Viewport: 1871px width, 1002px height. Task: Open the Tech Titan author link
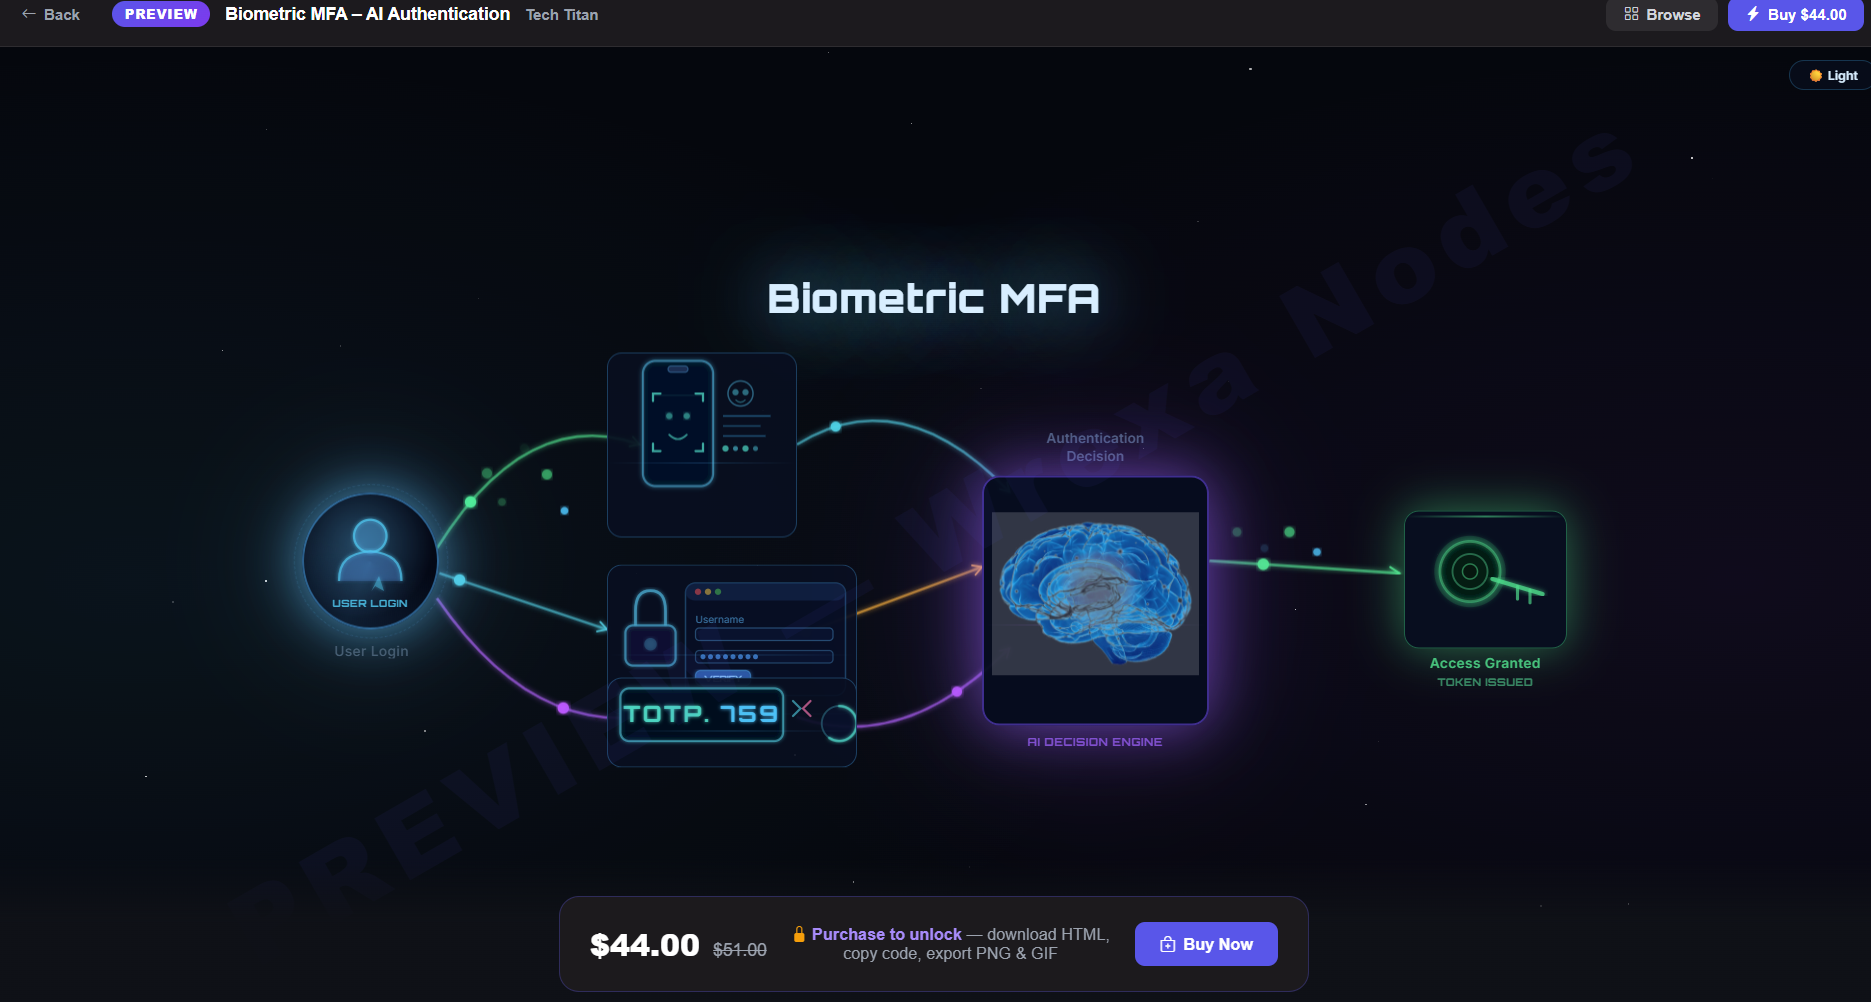(x=562, y=14)
